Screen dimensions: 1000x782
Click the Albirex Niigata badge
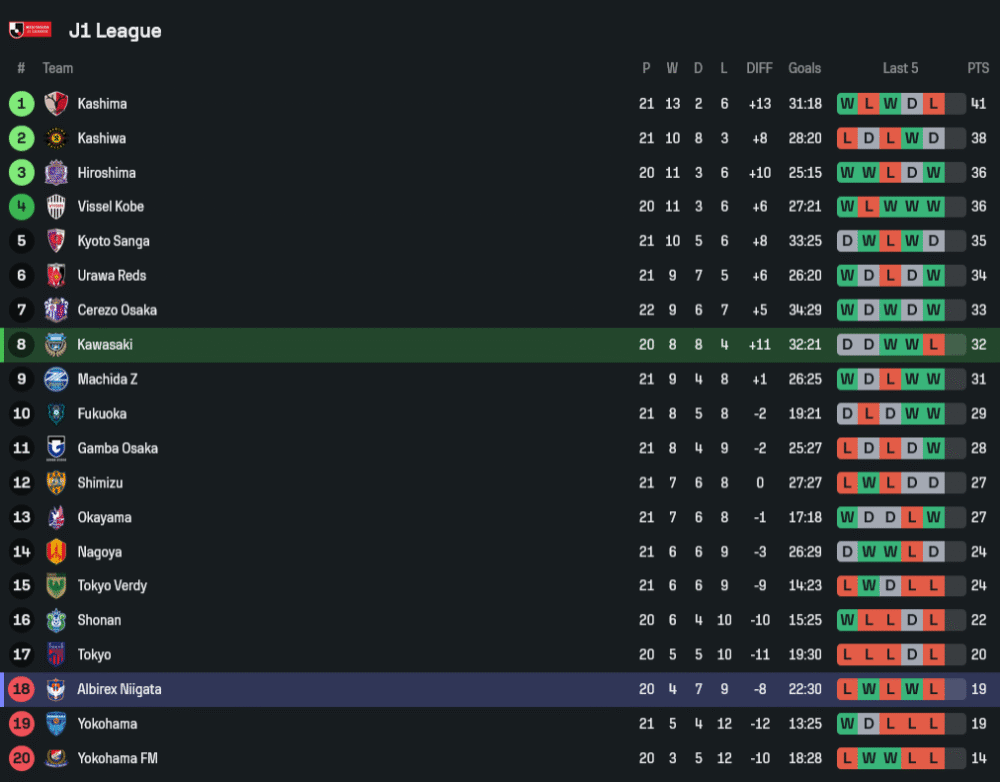[56, 690]
